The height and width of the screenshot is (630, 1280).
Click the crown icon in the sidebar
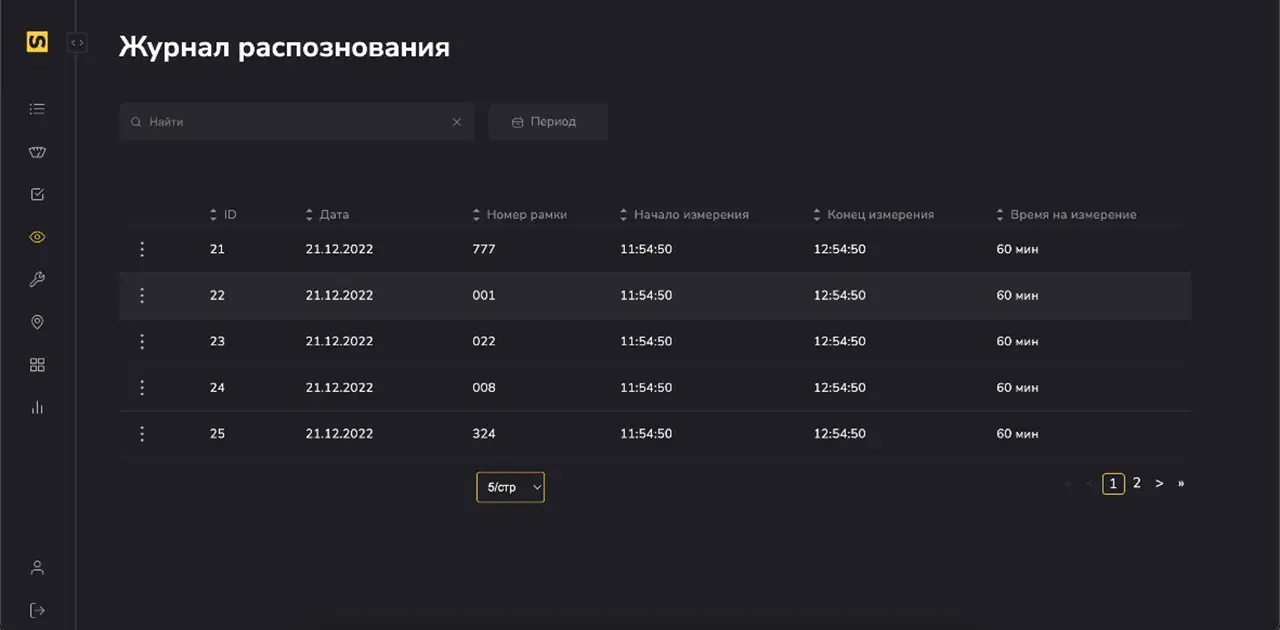[x=37, y=151]
